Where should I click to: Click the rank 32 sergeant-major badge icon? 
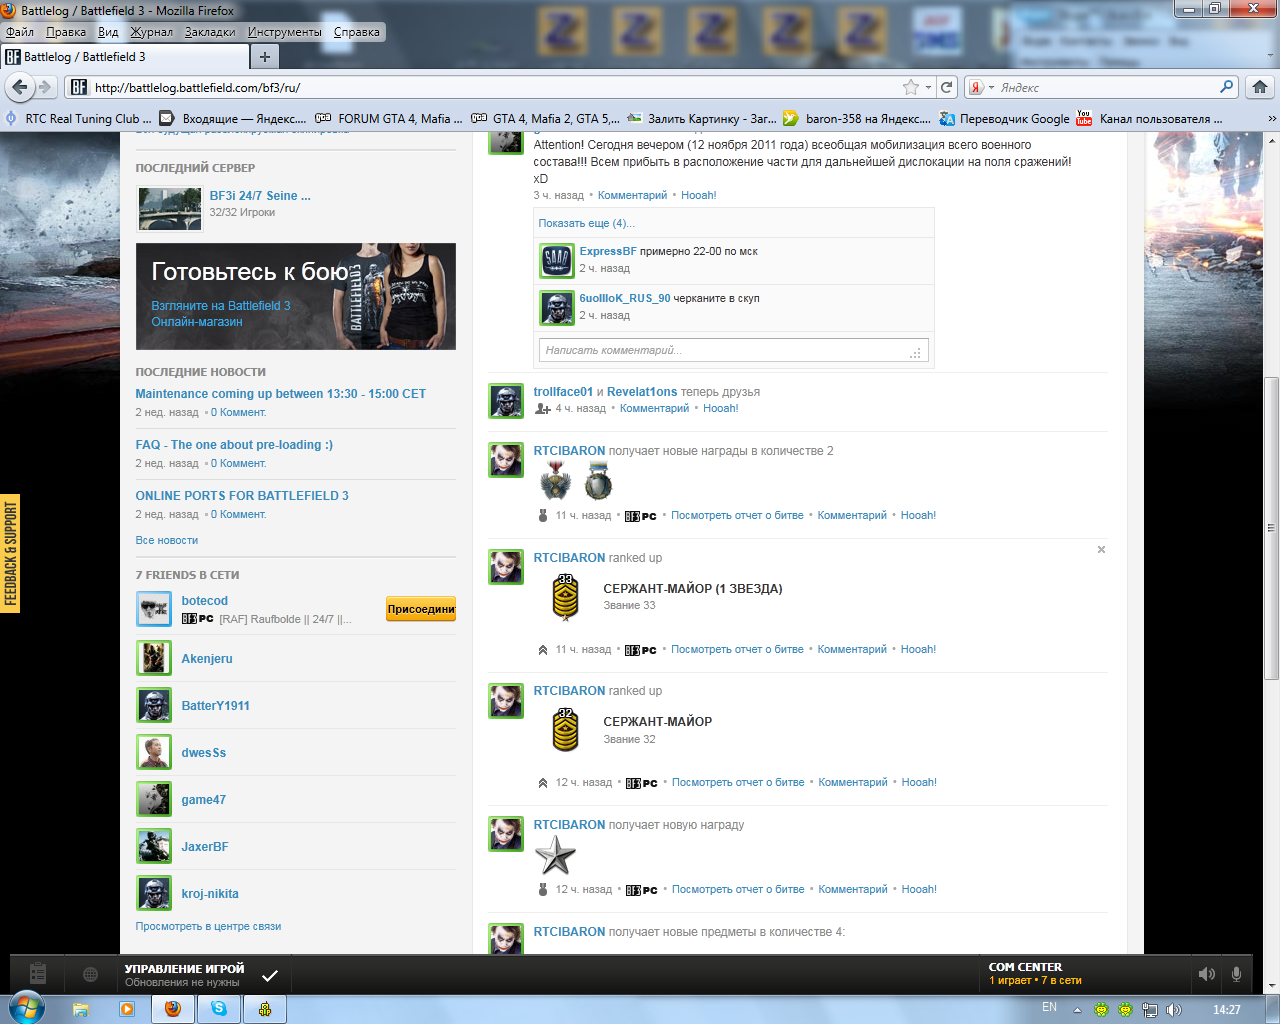tap(566, 730)
